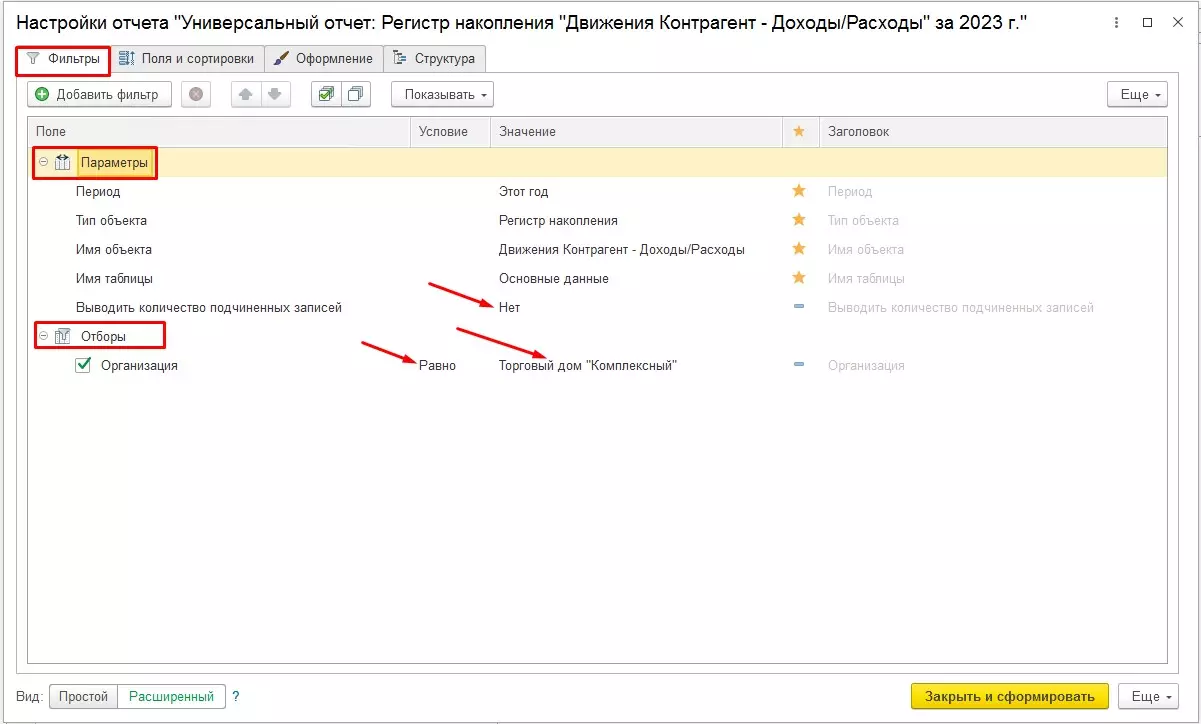
Task: Toggle the star for Тип объекта row
Action: [x=799, y=219]
